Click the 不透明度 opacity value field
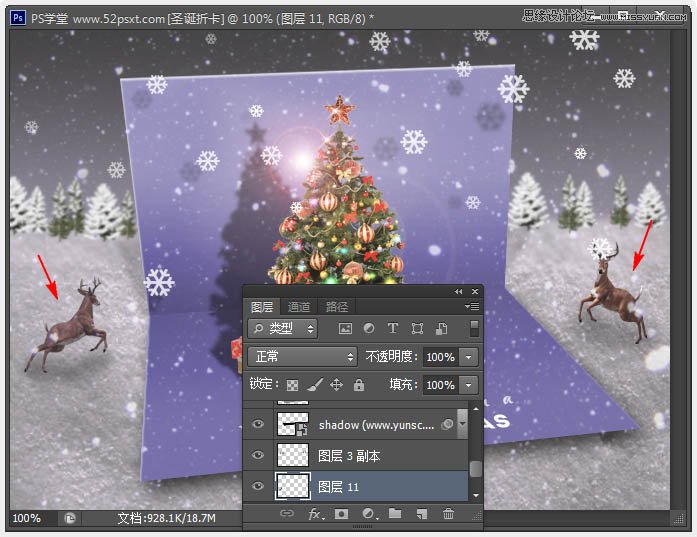This screenshot has width=697, height=537. [440, 357]
